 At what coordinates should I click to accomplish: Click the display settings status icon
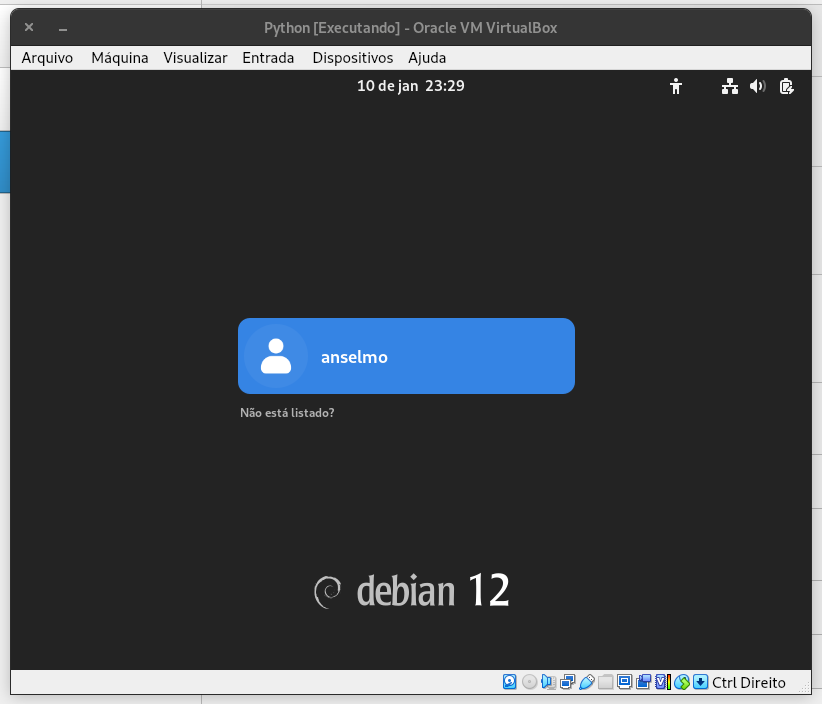point(624,681)
